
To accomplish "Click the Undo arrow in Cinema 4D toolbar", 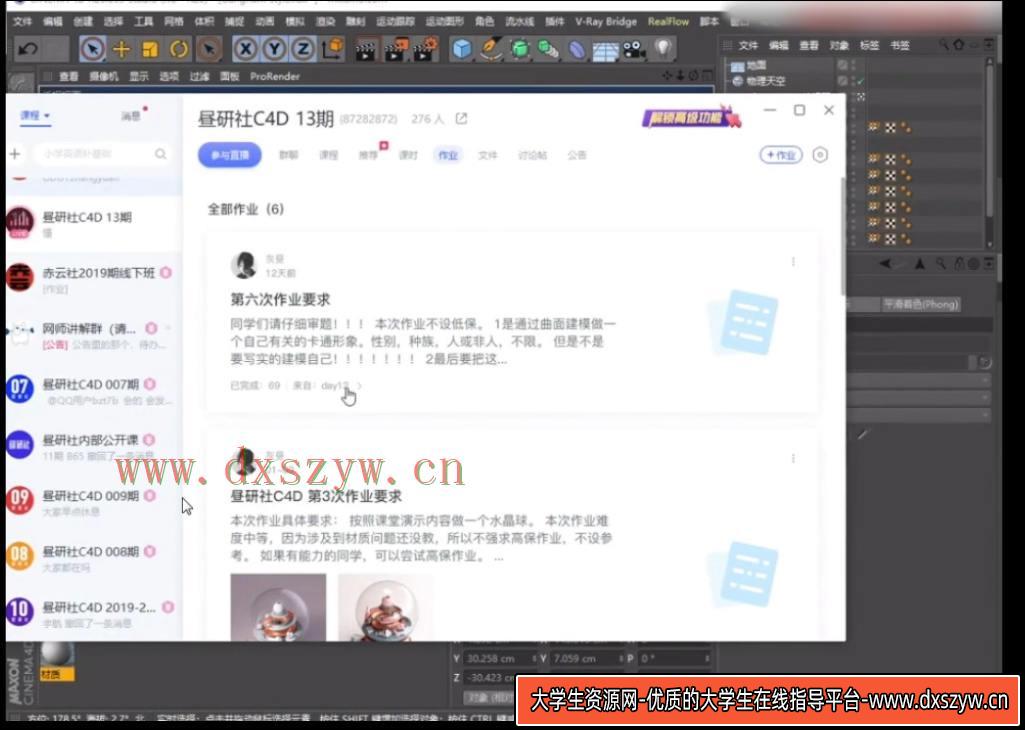I will point(28,49).
